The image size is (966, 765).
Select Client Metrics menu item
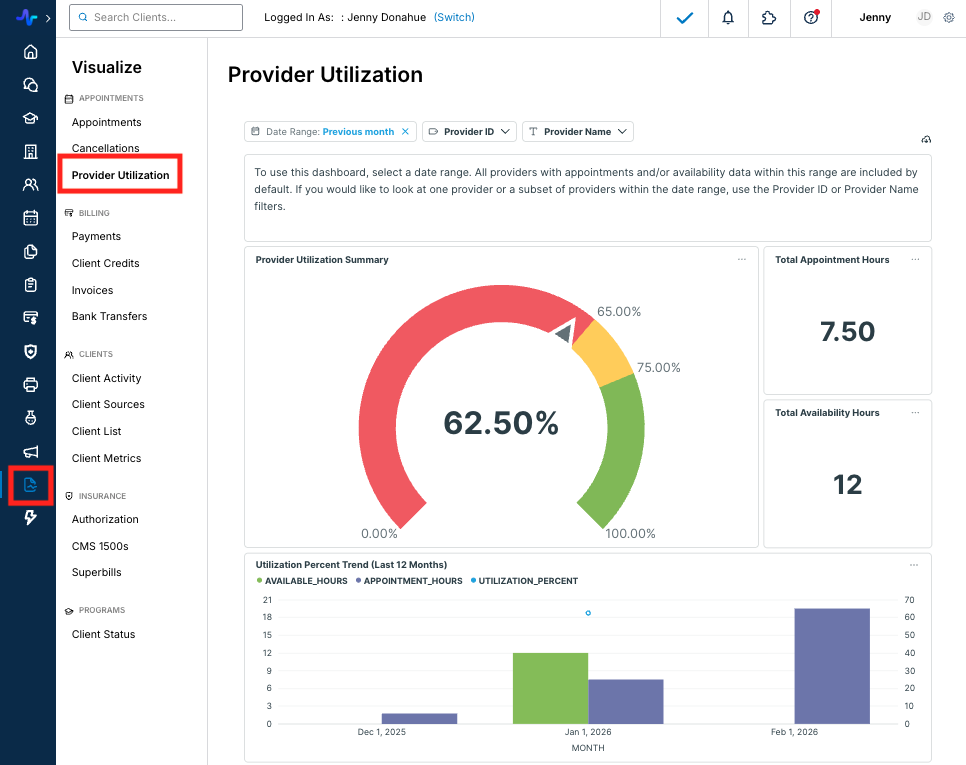point(106,458)
